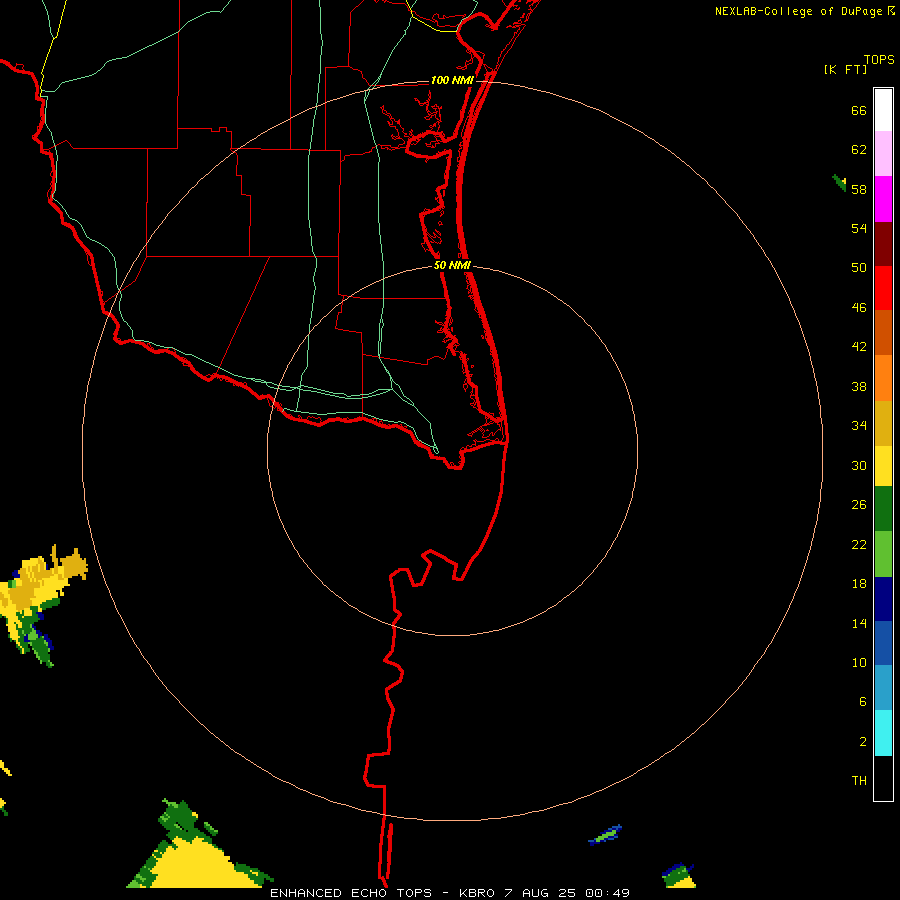
Task: Click the 38 legend value
Action: click(x=859, y=387)
